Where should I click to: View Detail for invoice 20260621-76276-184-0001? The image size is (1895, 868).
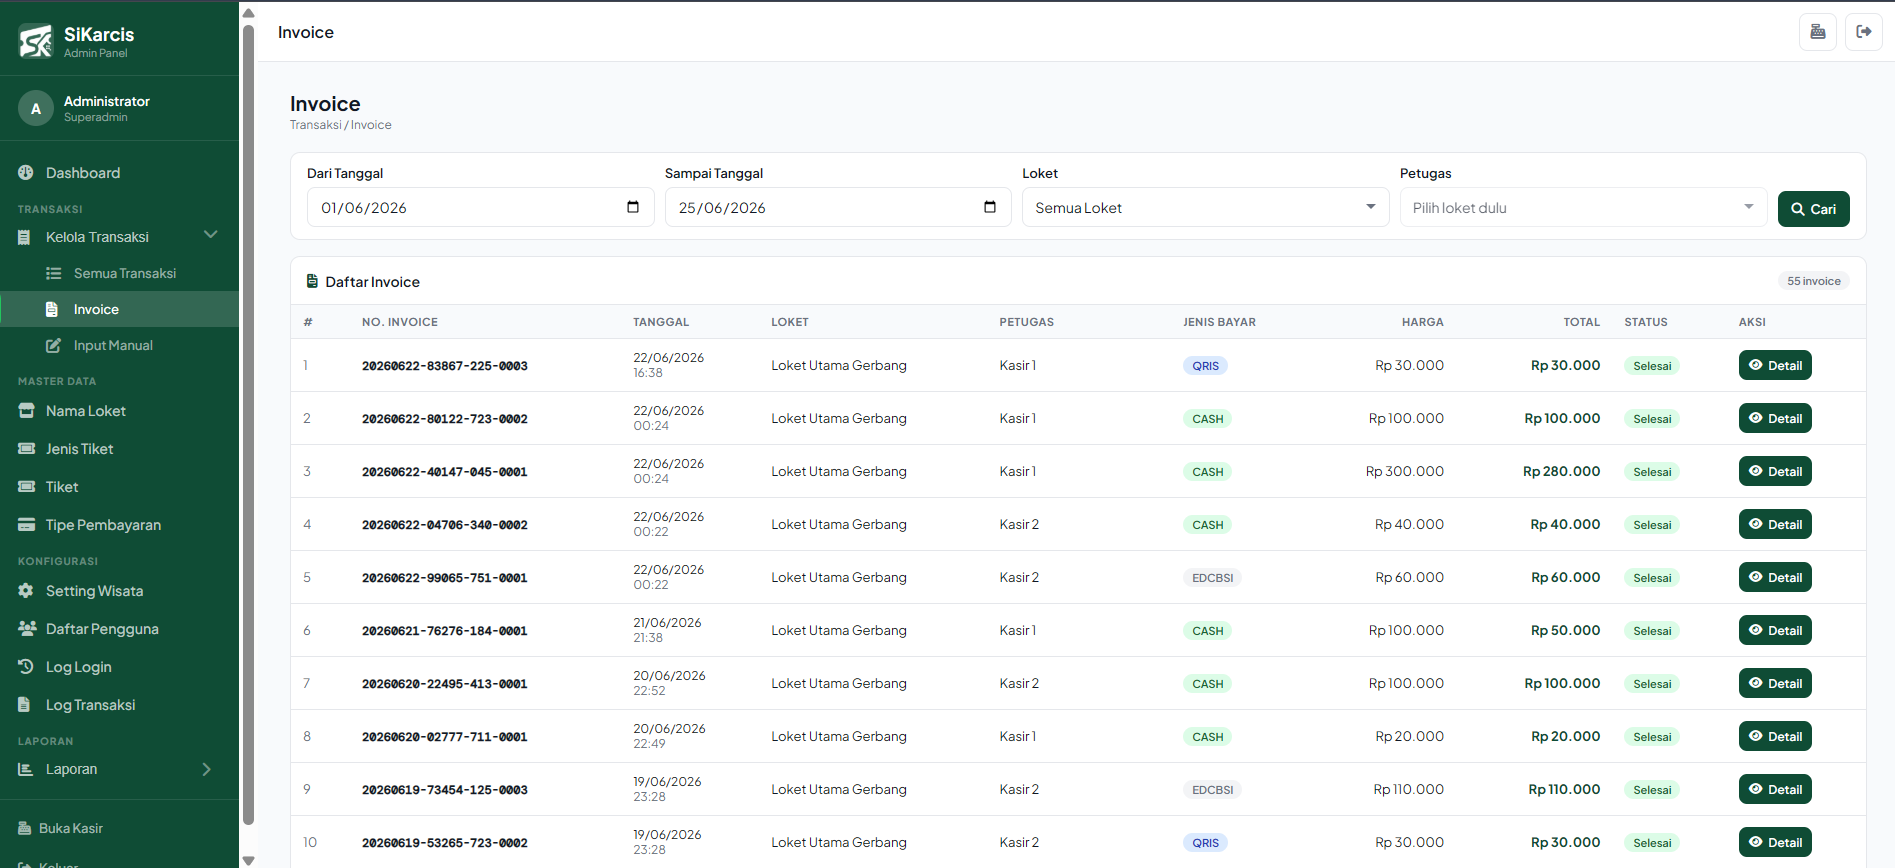pos(1775,630)
